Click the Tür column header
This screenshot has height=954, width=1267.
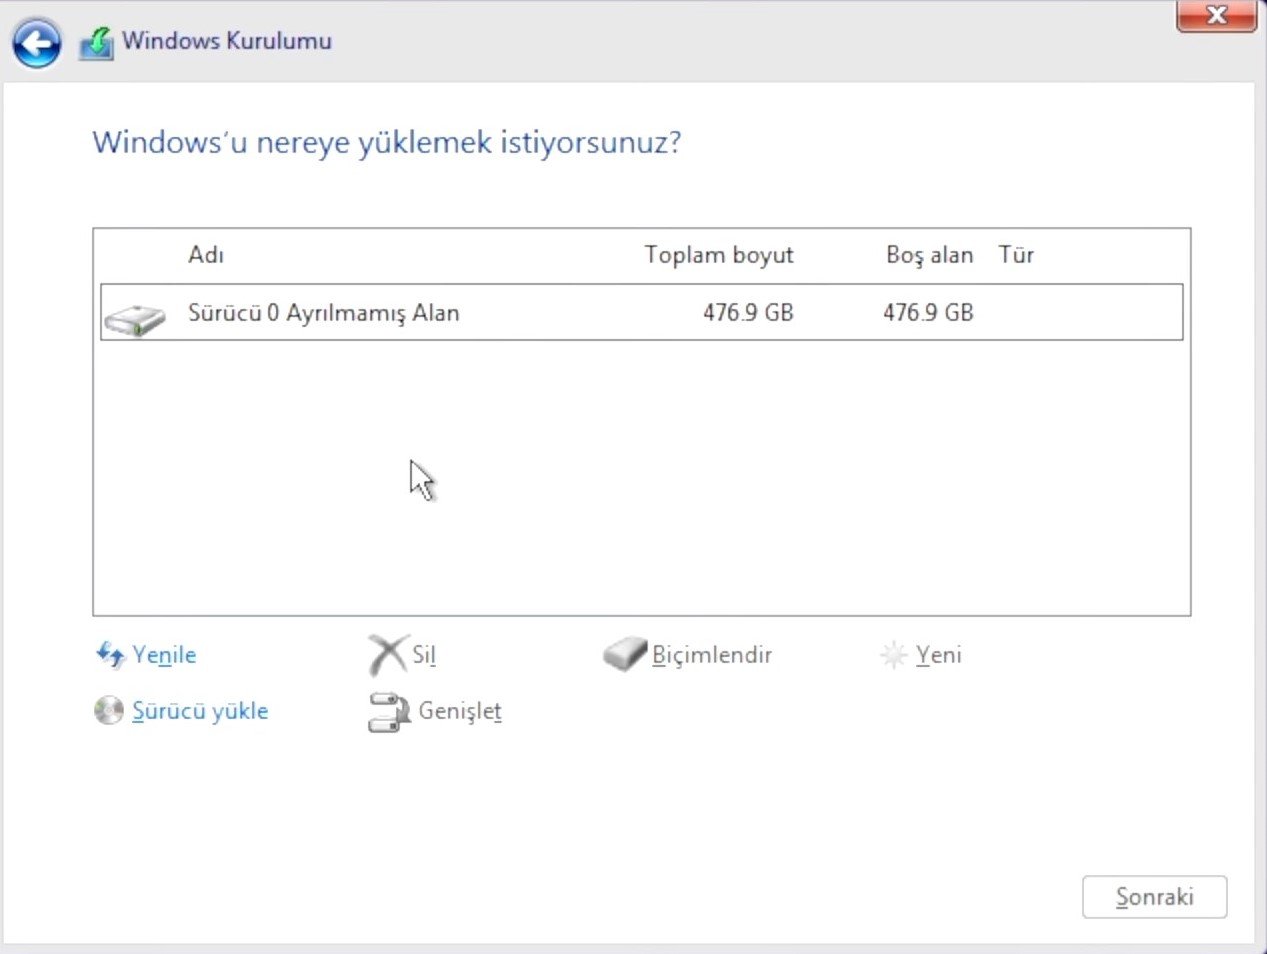(x=1016, y=255)
